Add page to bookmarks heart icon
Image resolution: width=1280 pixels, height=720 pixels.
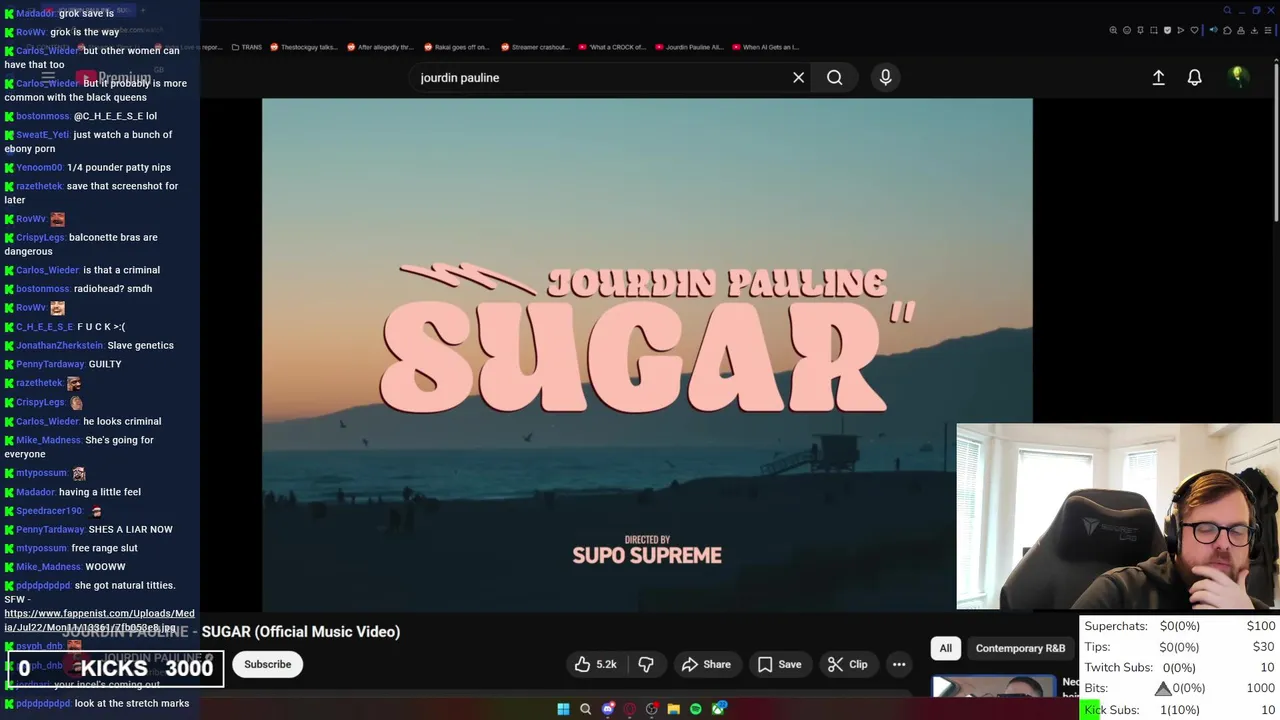pyautogui.click(x=1194, y=30)
